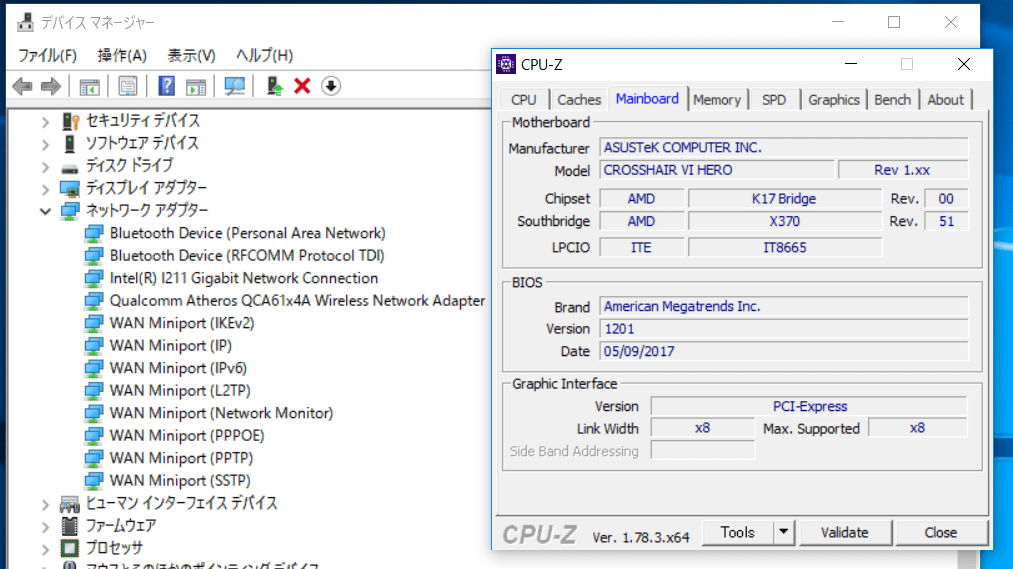Click the Close button in CPU-Z
This screenshot has height=569, width=1013.
pyautogui.click(x=941, y=532)
